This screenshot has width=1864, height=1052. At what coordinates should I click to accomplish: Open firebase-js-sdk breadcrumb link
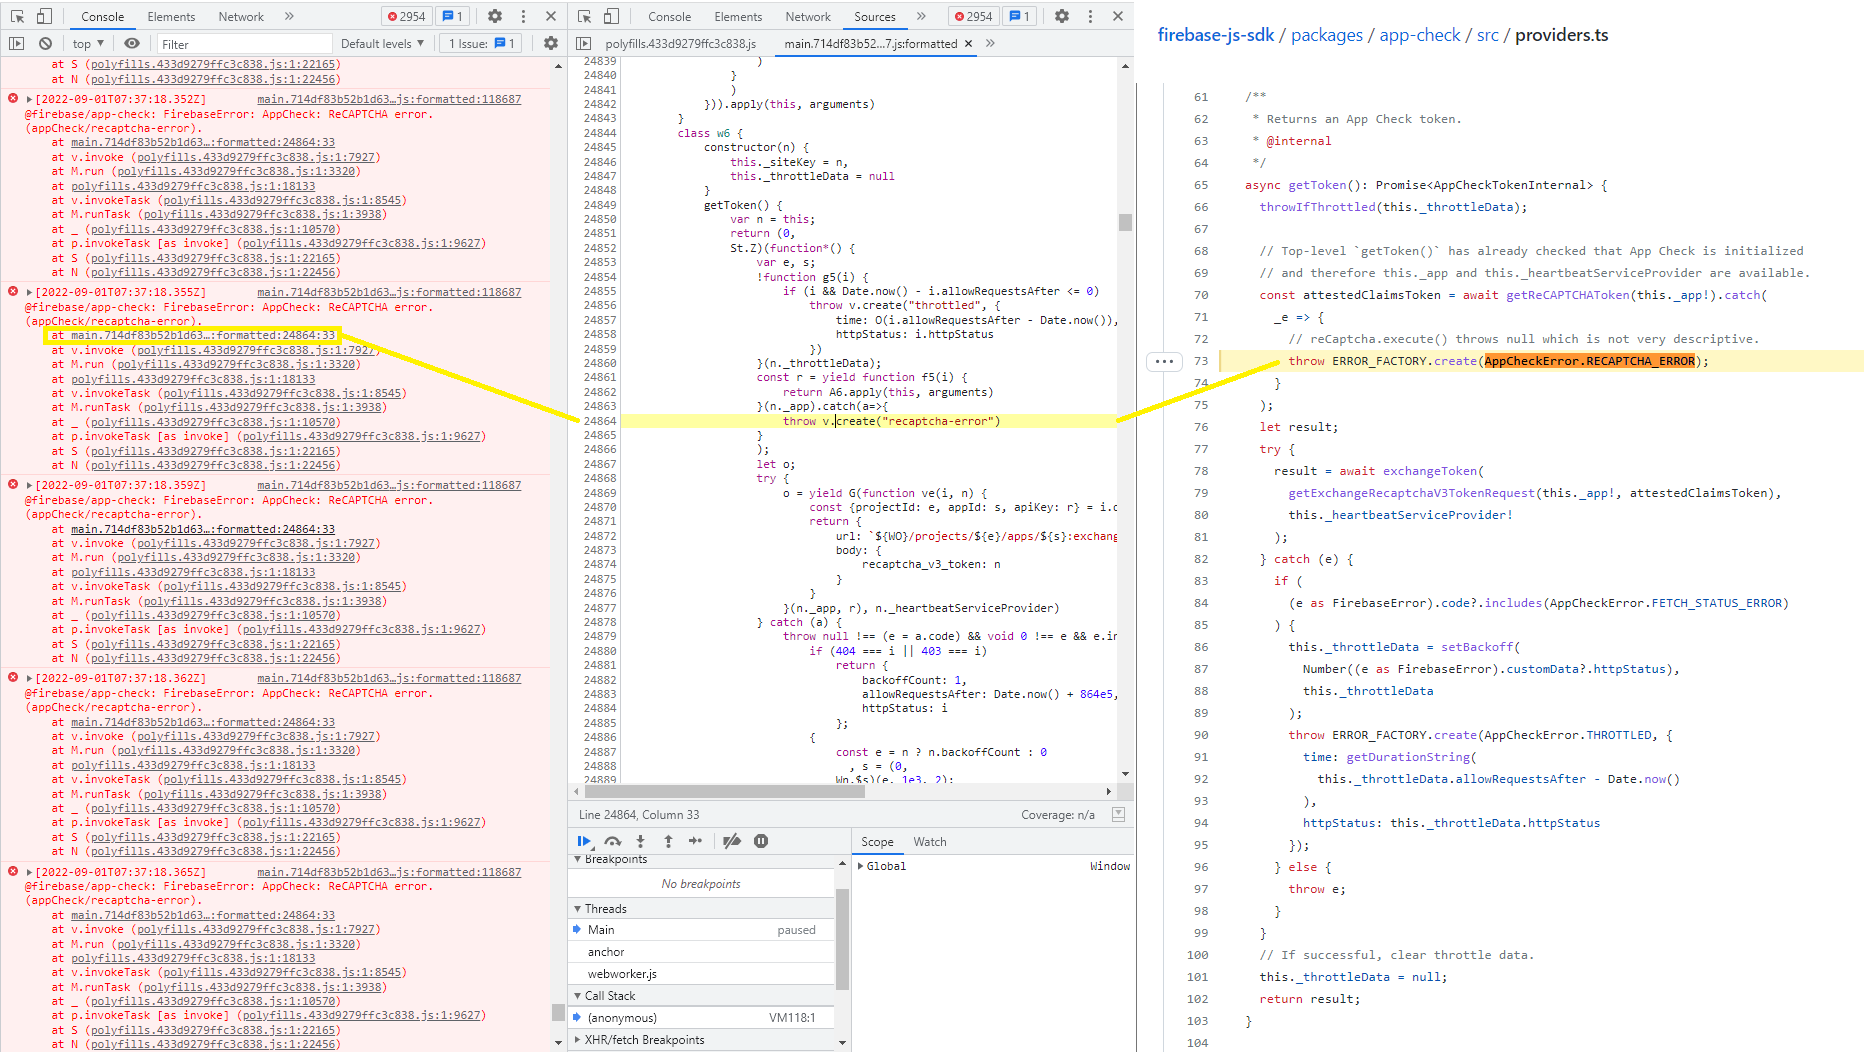(x=1216, y=35)
